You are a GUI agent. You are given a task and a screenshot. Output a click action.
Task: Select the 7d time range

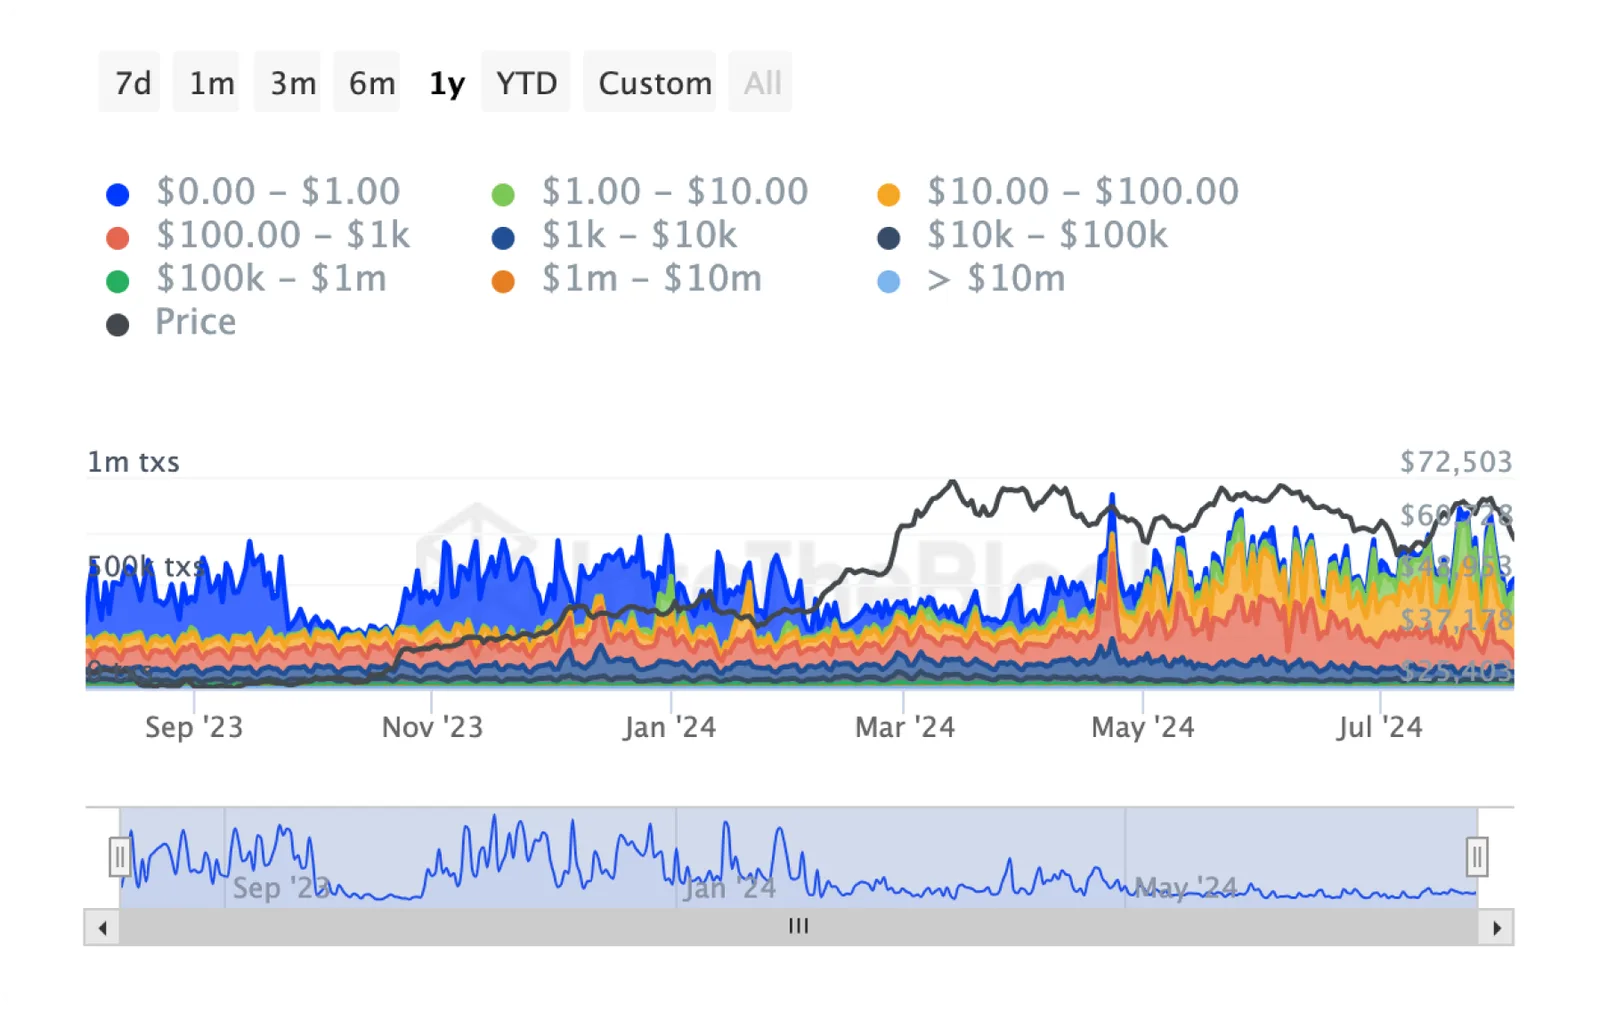coord(130,82)
